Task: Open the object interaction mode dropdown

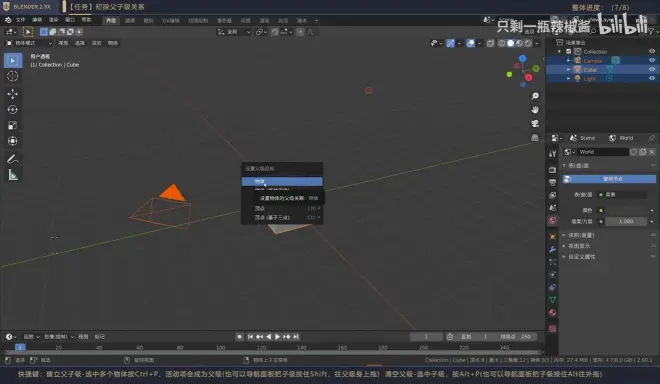Action: point(29,43)
